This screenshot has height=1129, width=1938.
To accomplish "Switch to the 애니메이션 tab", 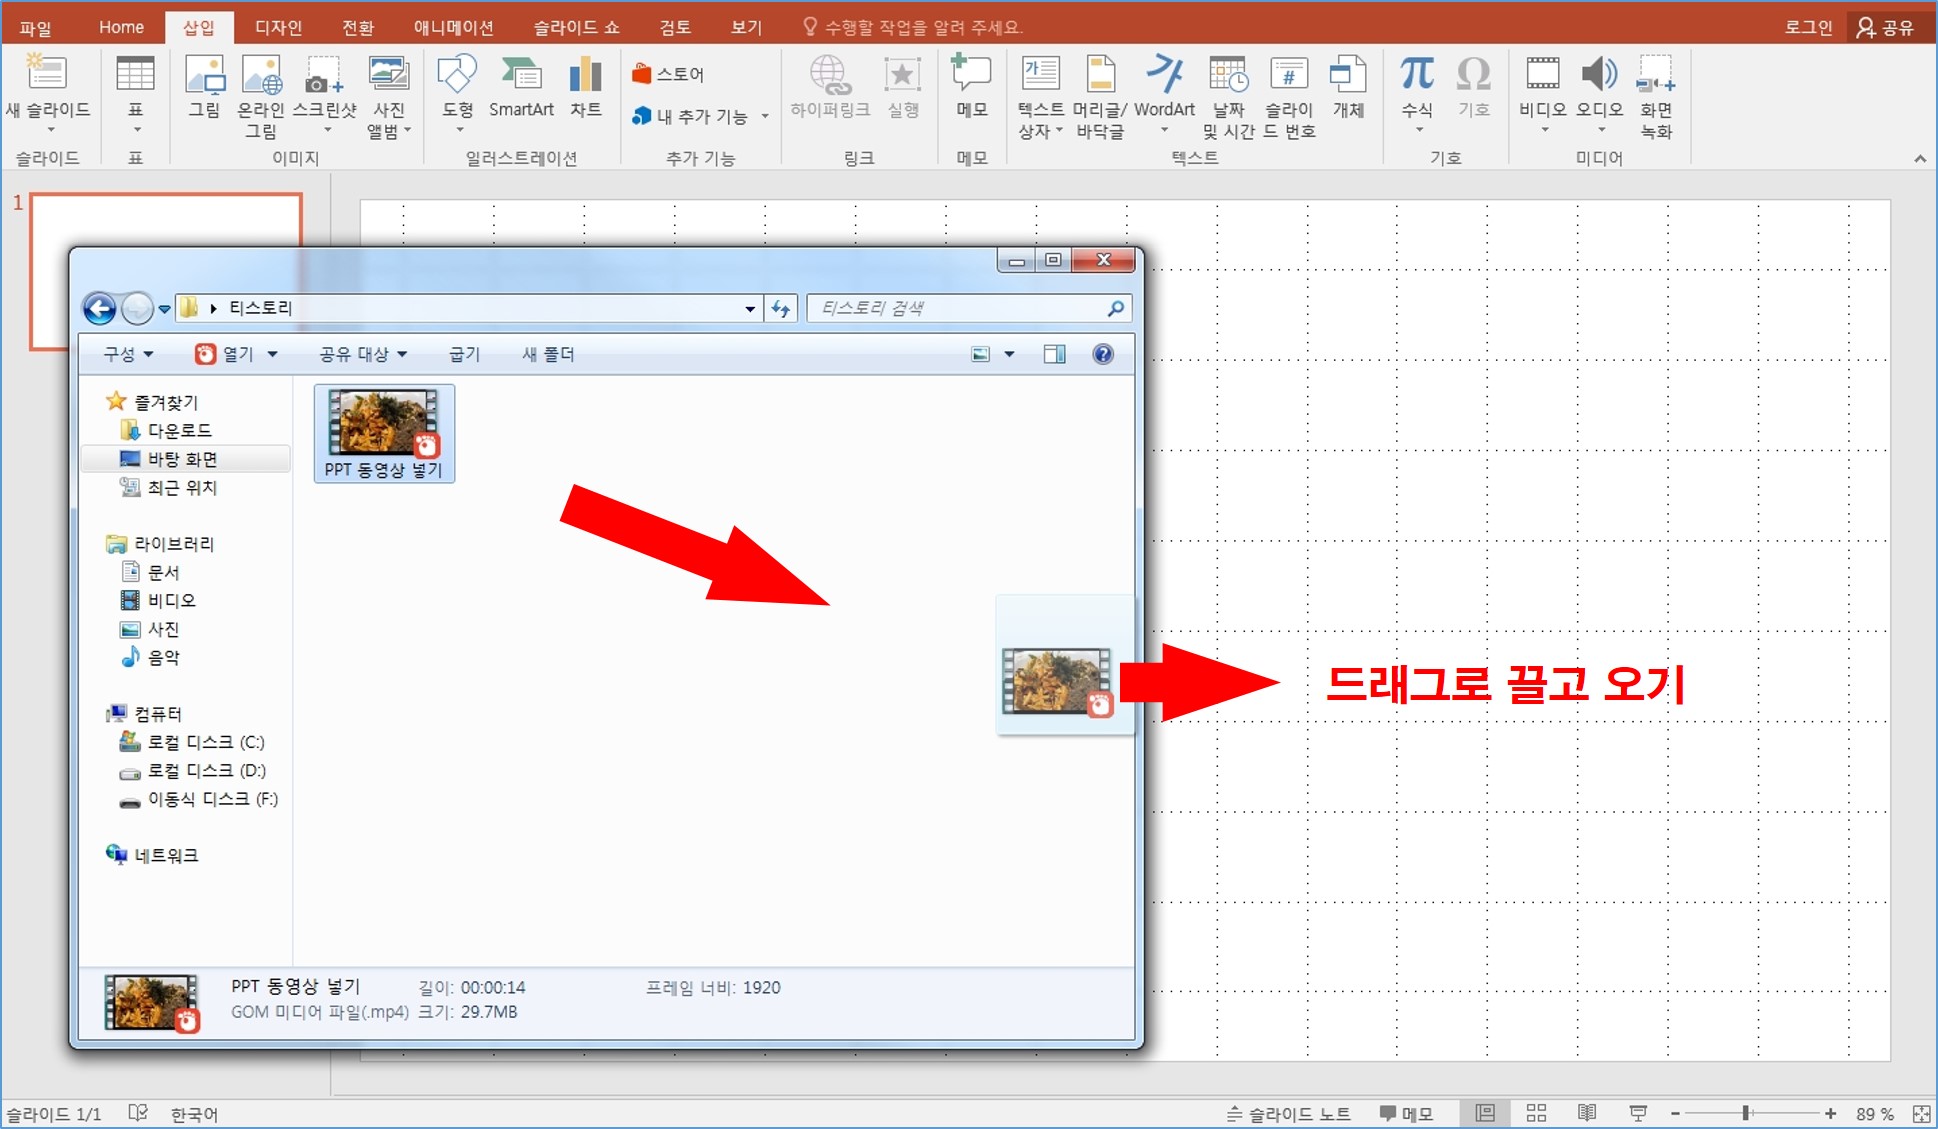I will pos(453,27).
